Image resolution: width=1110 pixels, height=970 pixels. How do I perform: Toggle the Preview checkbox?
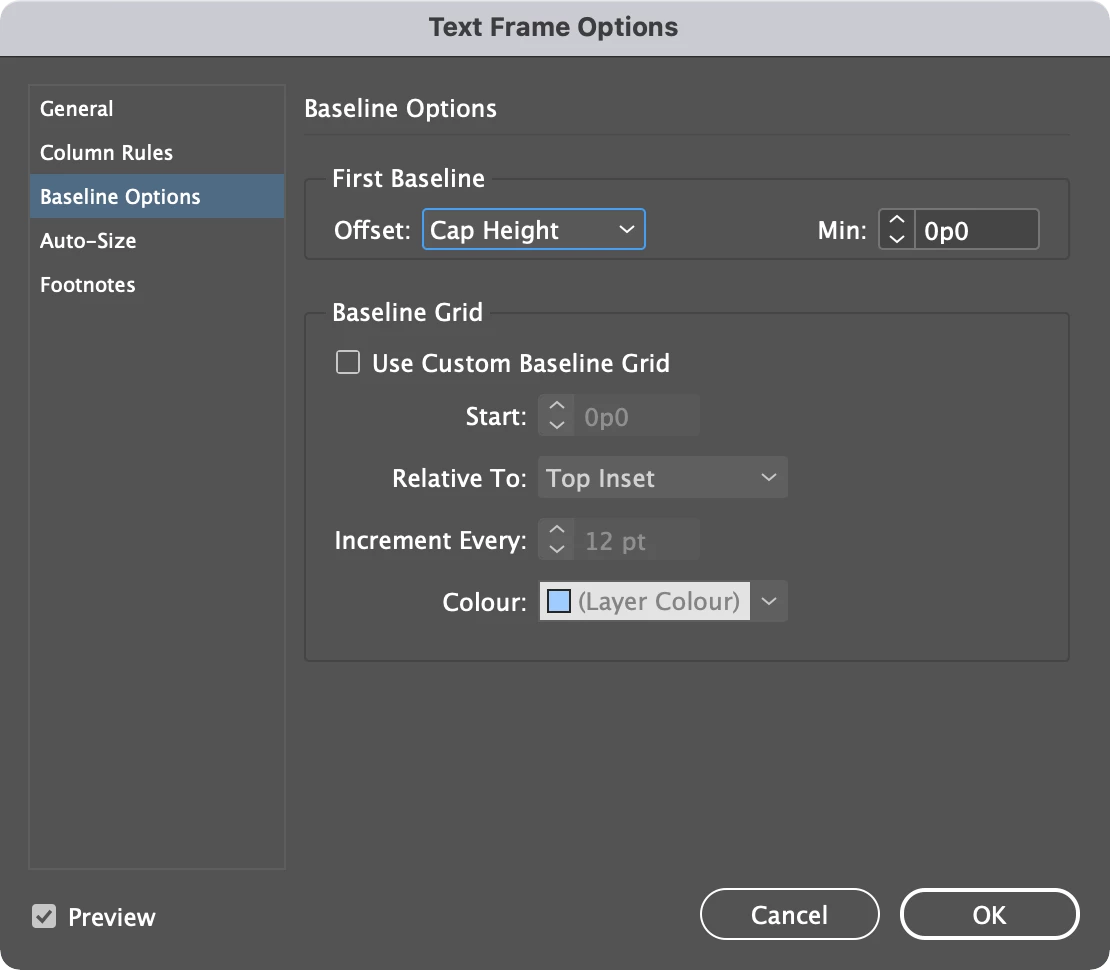click(x=44, y=916)
